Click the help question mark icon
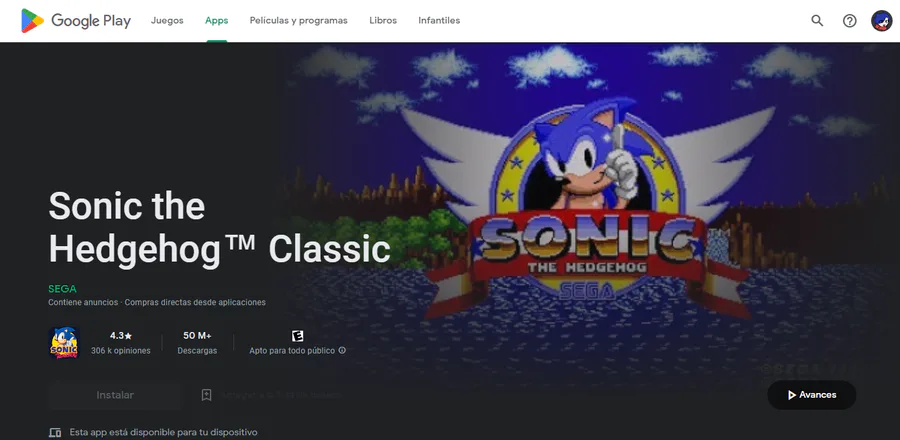The height and width of the screenshot is (440, 900). pos(849,21)
